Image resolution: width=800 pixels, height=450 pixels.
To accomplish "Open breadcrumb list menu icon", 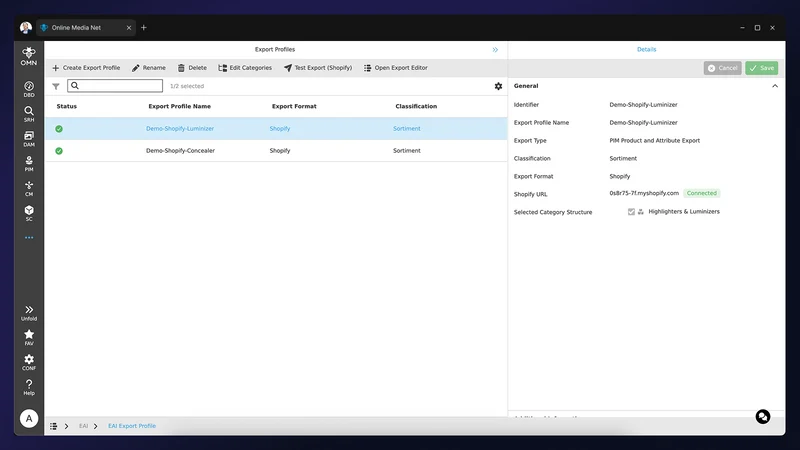I will click(x=54, y=426).
